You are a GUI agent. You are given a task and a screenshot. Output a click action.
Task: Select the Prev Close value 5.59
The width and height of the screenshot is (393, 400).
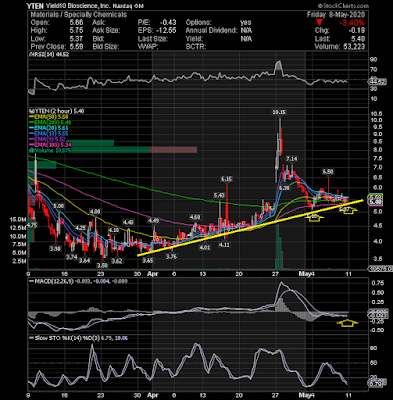77,47
